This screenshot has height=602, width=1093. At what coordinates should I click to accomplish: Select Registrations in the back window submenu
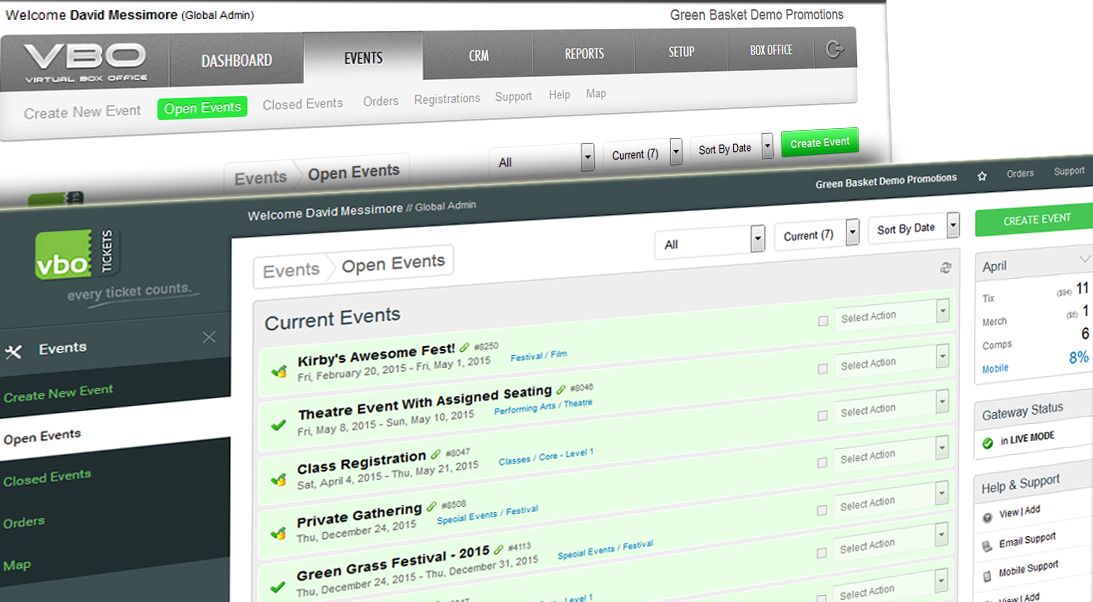point(447,99)
